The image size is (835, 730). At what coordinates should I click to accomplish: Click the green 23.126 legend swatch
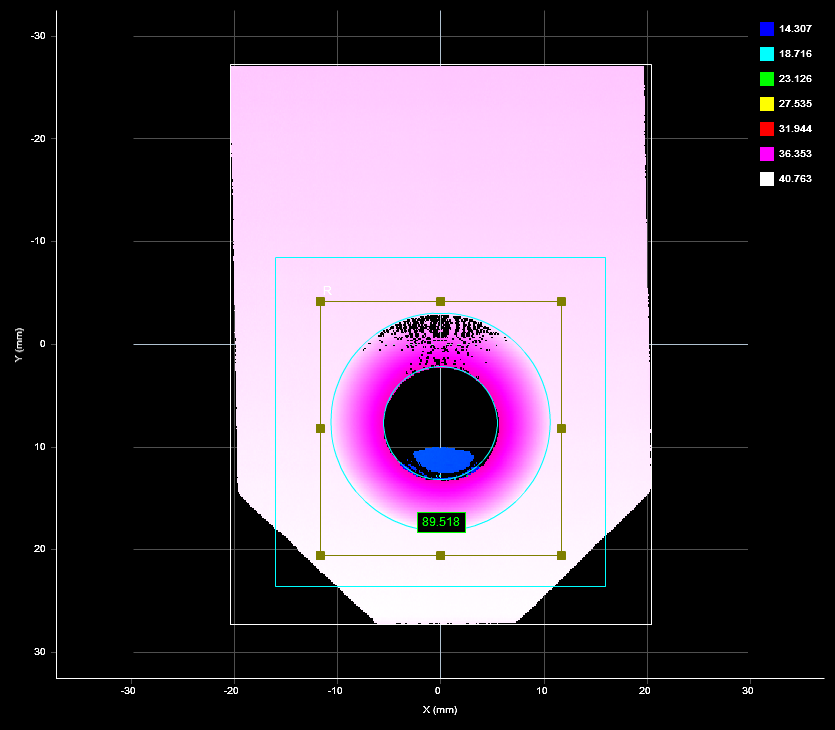767,79
